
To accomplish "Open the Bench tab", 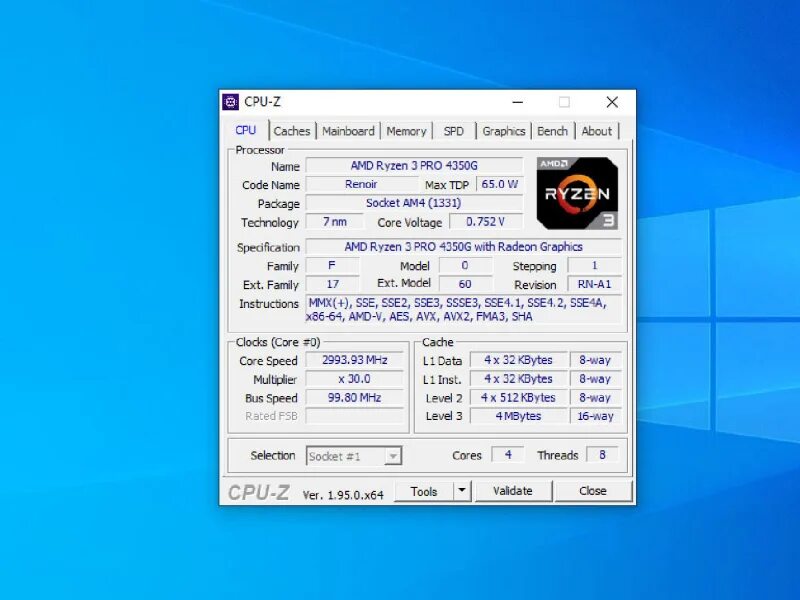I will pyautogui.click(x=552, y=131).
